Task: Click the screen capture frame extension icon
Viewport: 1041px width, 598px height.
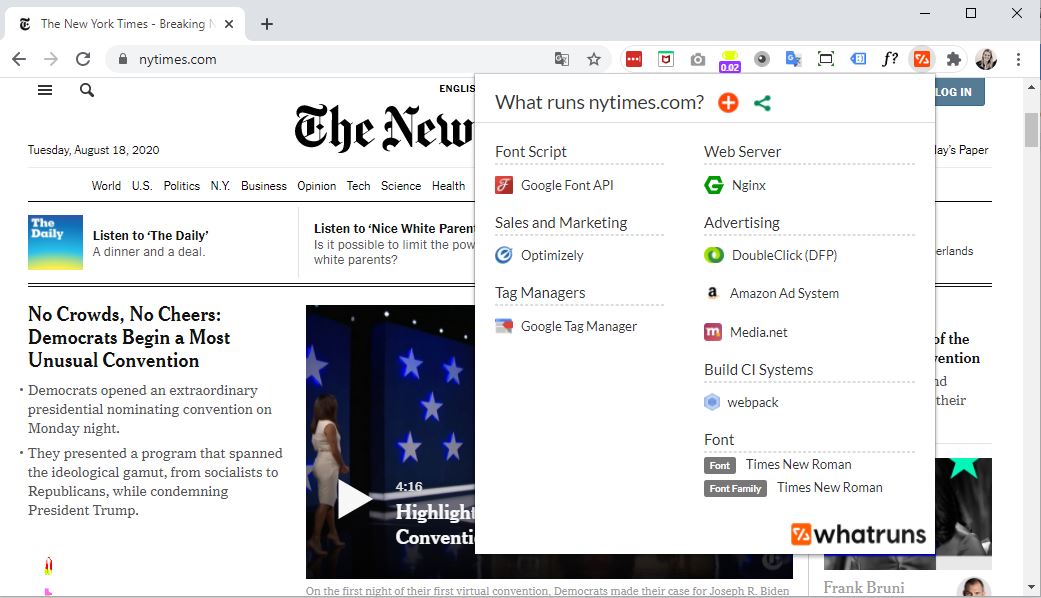Action: point(825,59)
